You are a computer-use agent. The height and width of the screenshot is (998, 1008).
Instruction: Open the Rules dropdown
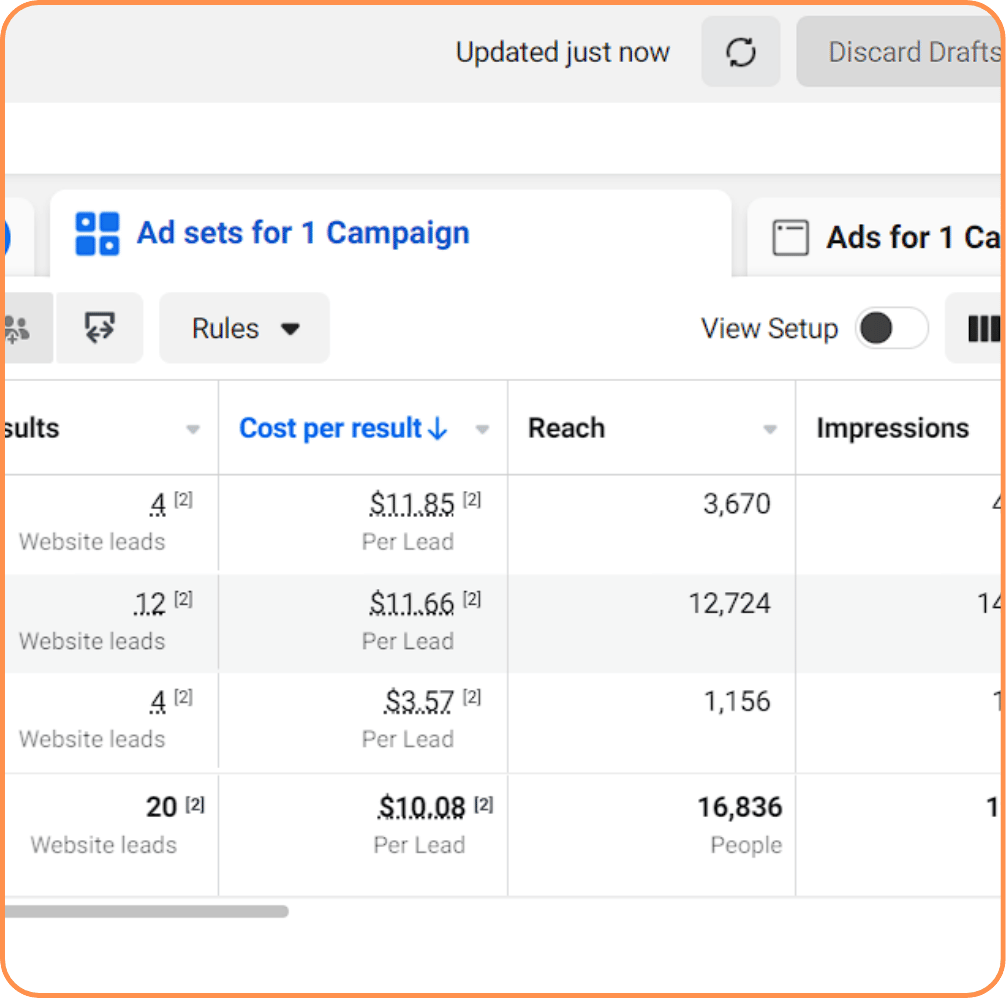point(244,328)
